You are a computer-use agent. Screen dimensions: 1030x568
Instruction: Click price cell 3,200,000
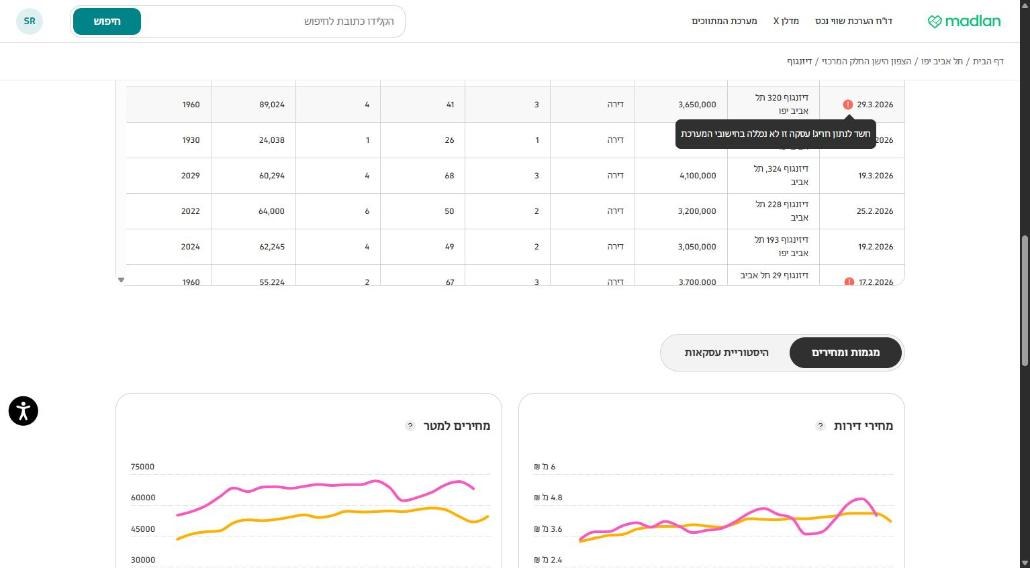click(x=697, y=211)
